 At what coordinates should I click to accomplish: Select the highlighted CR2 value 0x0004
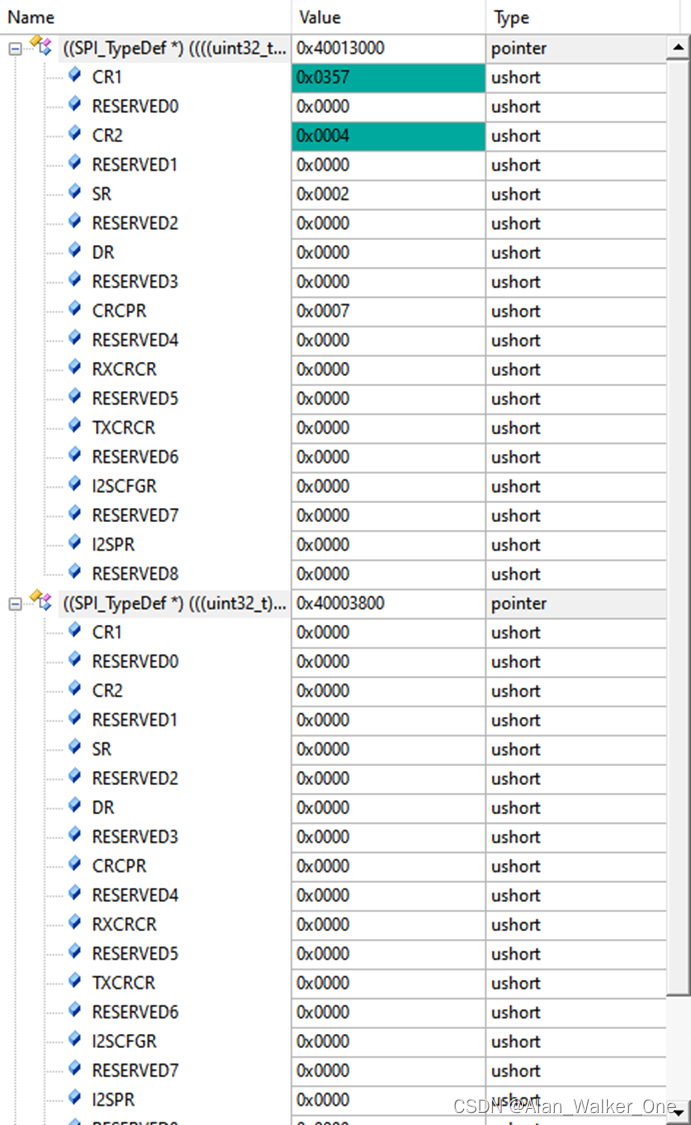(x=388, y=136)
